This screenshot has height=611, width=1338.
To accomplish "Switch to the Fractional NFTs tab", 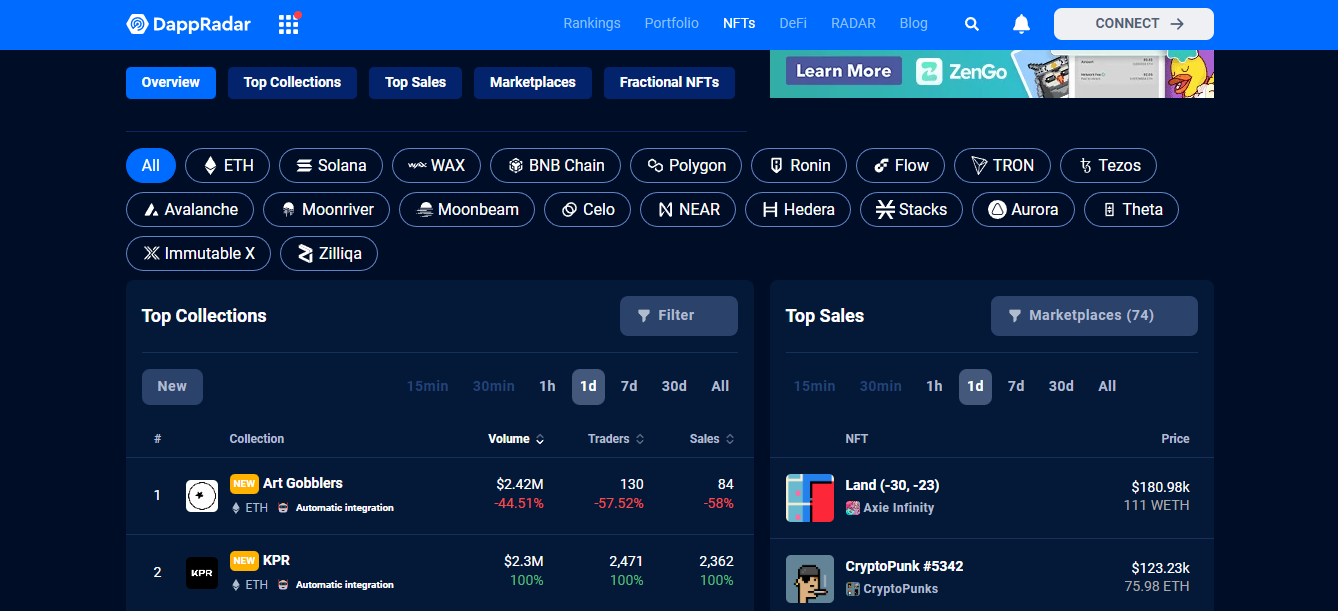I will (669, 82).
